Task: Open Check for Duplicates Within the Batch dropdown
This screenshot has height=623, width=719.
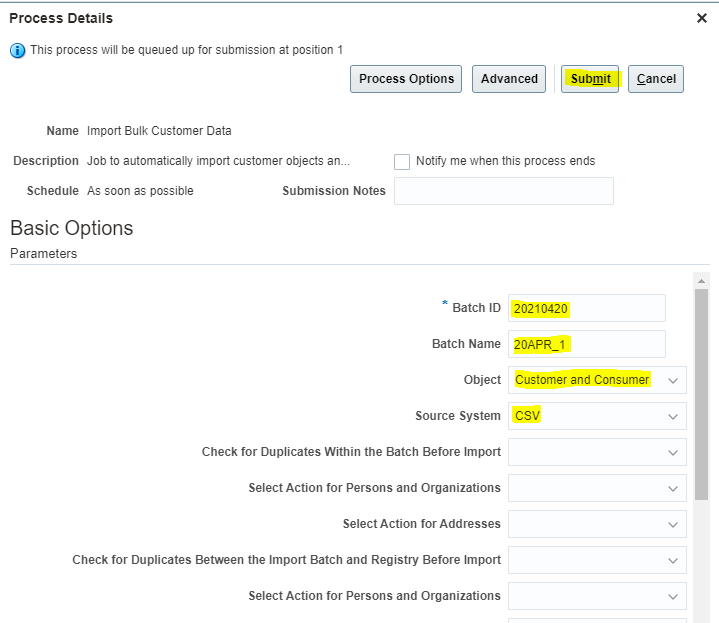Action: click(597, 452)
